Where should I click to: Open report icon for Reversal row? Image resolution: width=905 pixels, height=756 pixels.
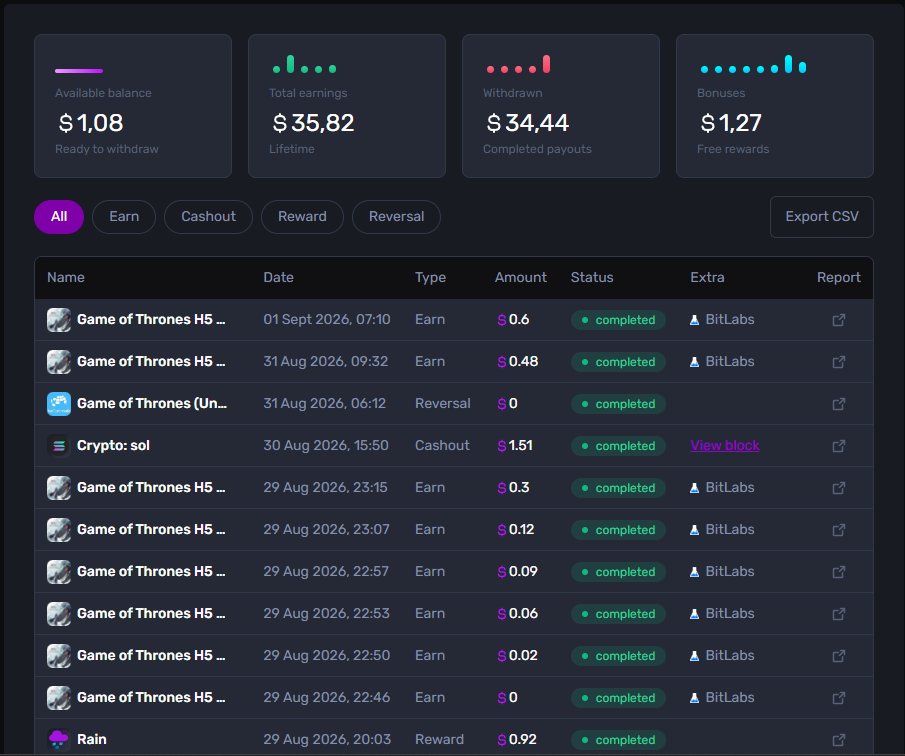[839, 404]
